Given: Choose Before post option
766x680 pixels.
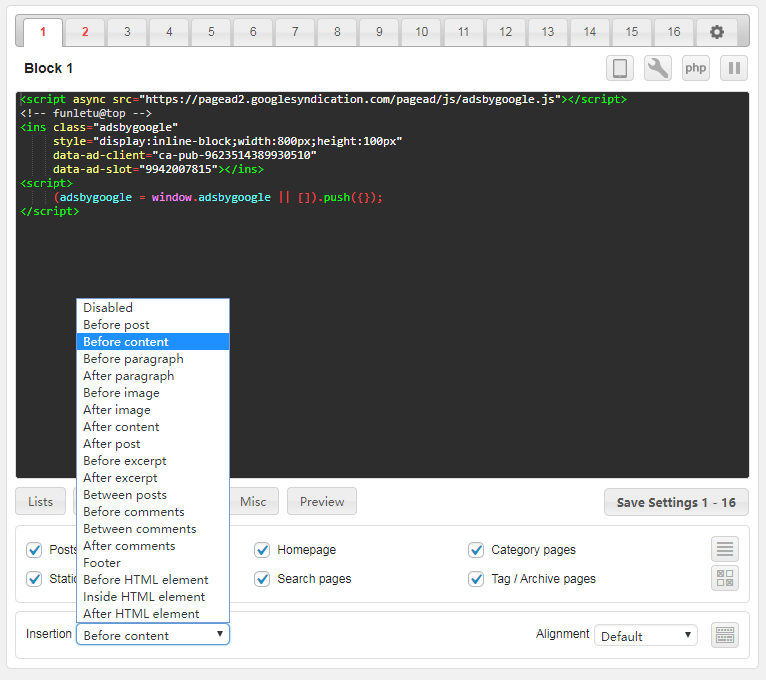Looking at the screenshot, I should (153, 325).
